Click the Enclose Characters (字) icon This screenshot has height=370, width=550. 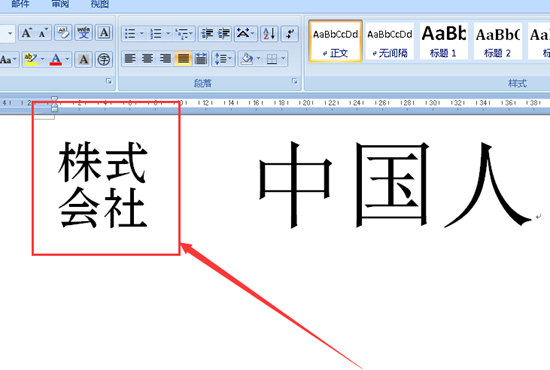coord(104,59)
